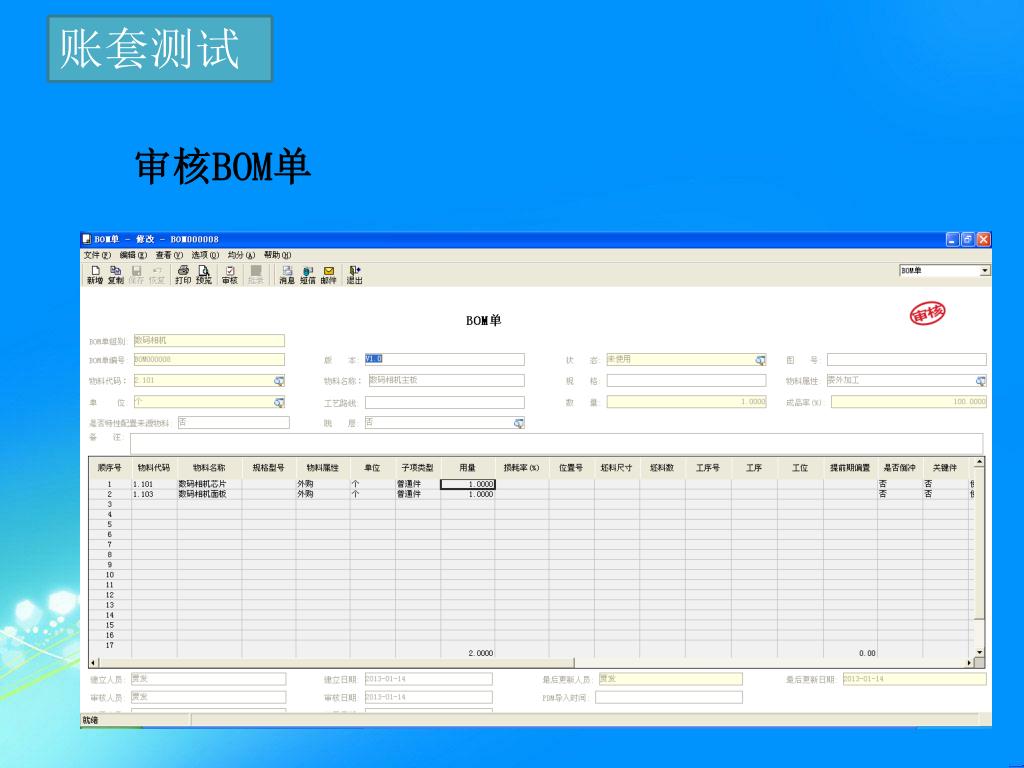Click the 建立人员 field at the bottom
Viewport: 1024px width, 768px height.
(x=208, y=679)
